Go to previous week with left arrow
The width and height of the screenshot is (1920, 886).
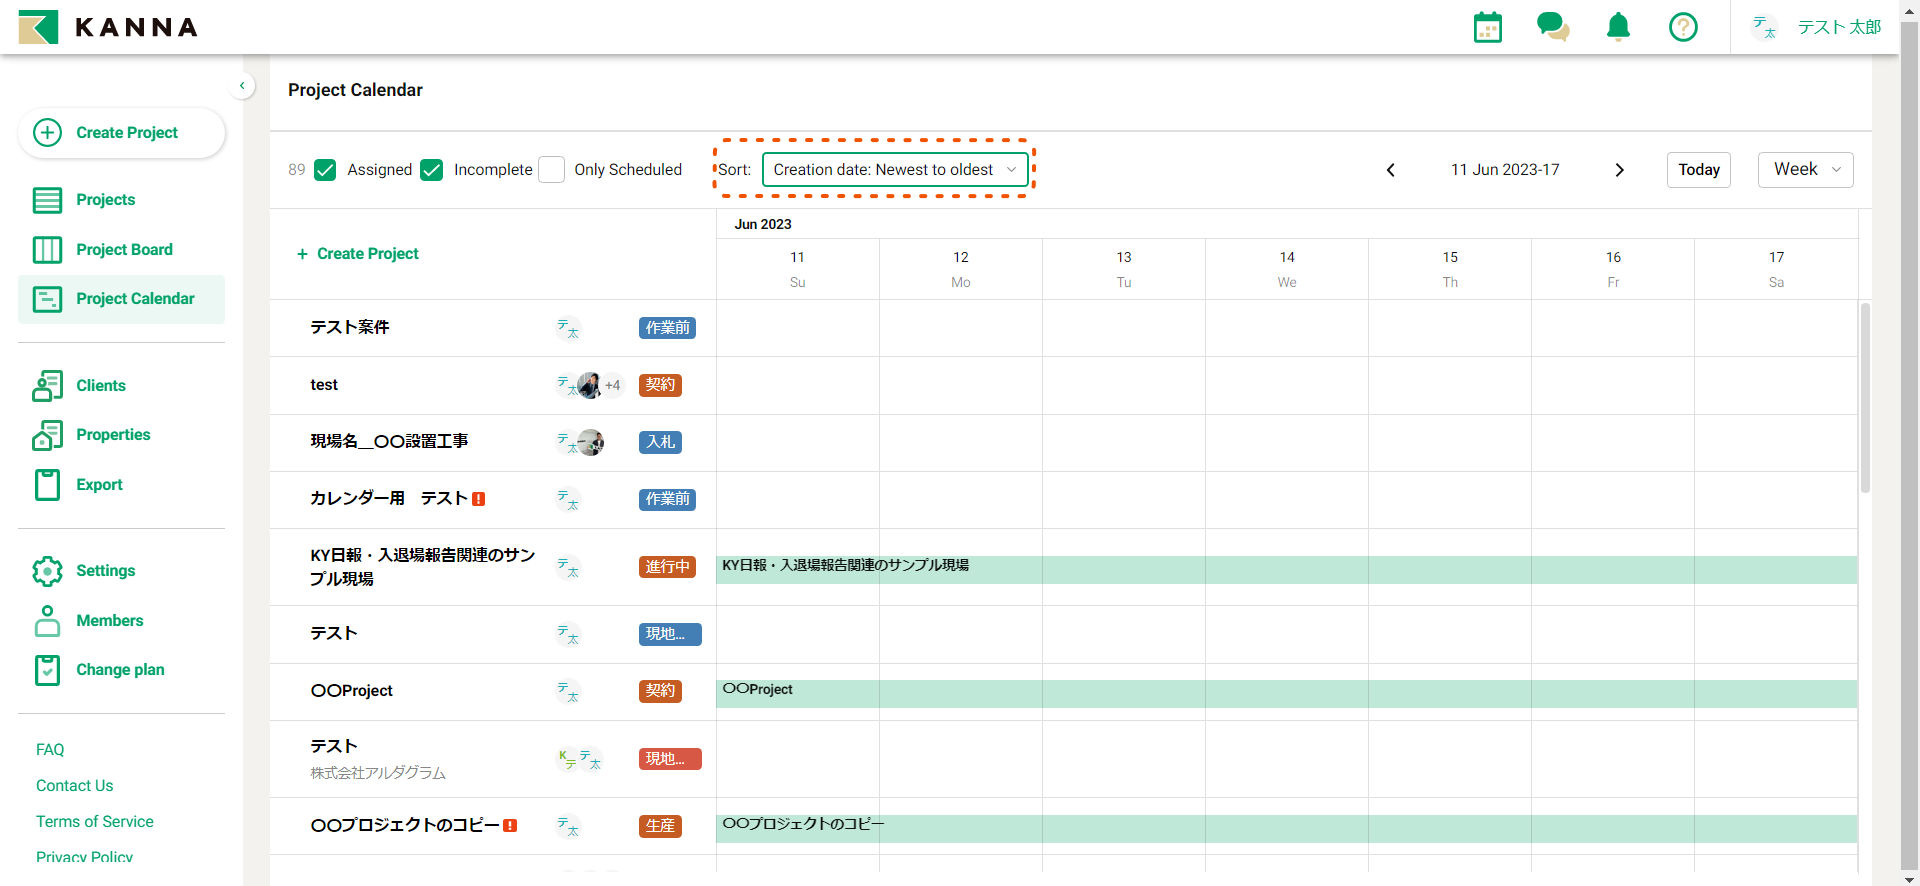[x=1390, y=170]
